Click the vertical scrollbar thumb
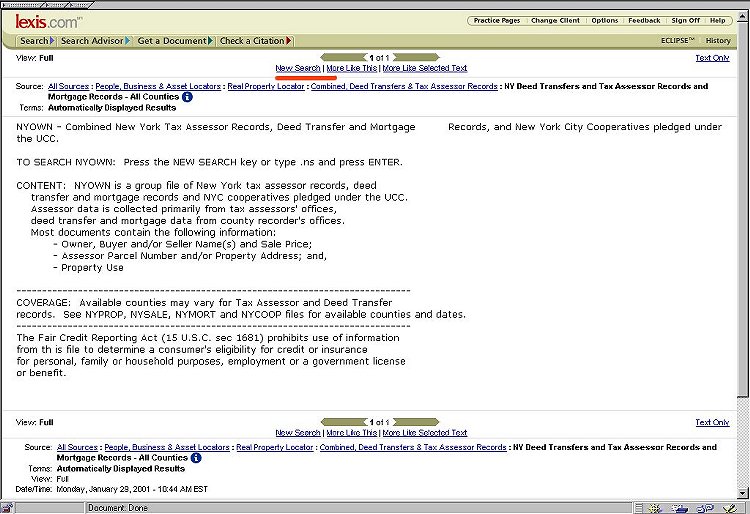The image size is (750, 514). [743, 208]
